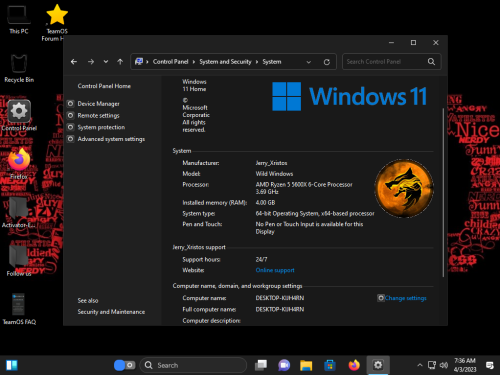This screenshot has width=500, height=375.
Task: Expand address bar history dropdown
Action: point(309,62)
